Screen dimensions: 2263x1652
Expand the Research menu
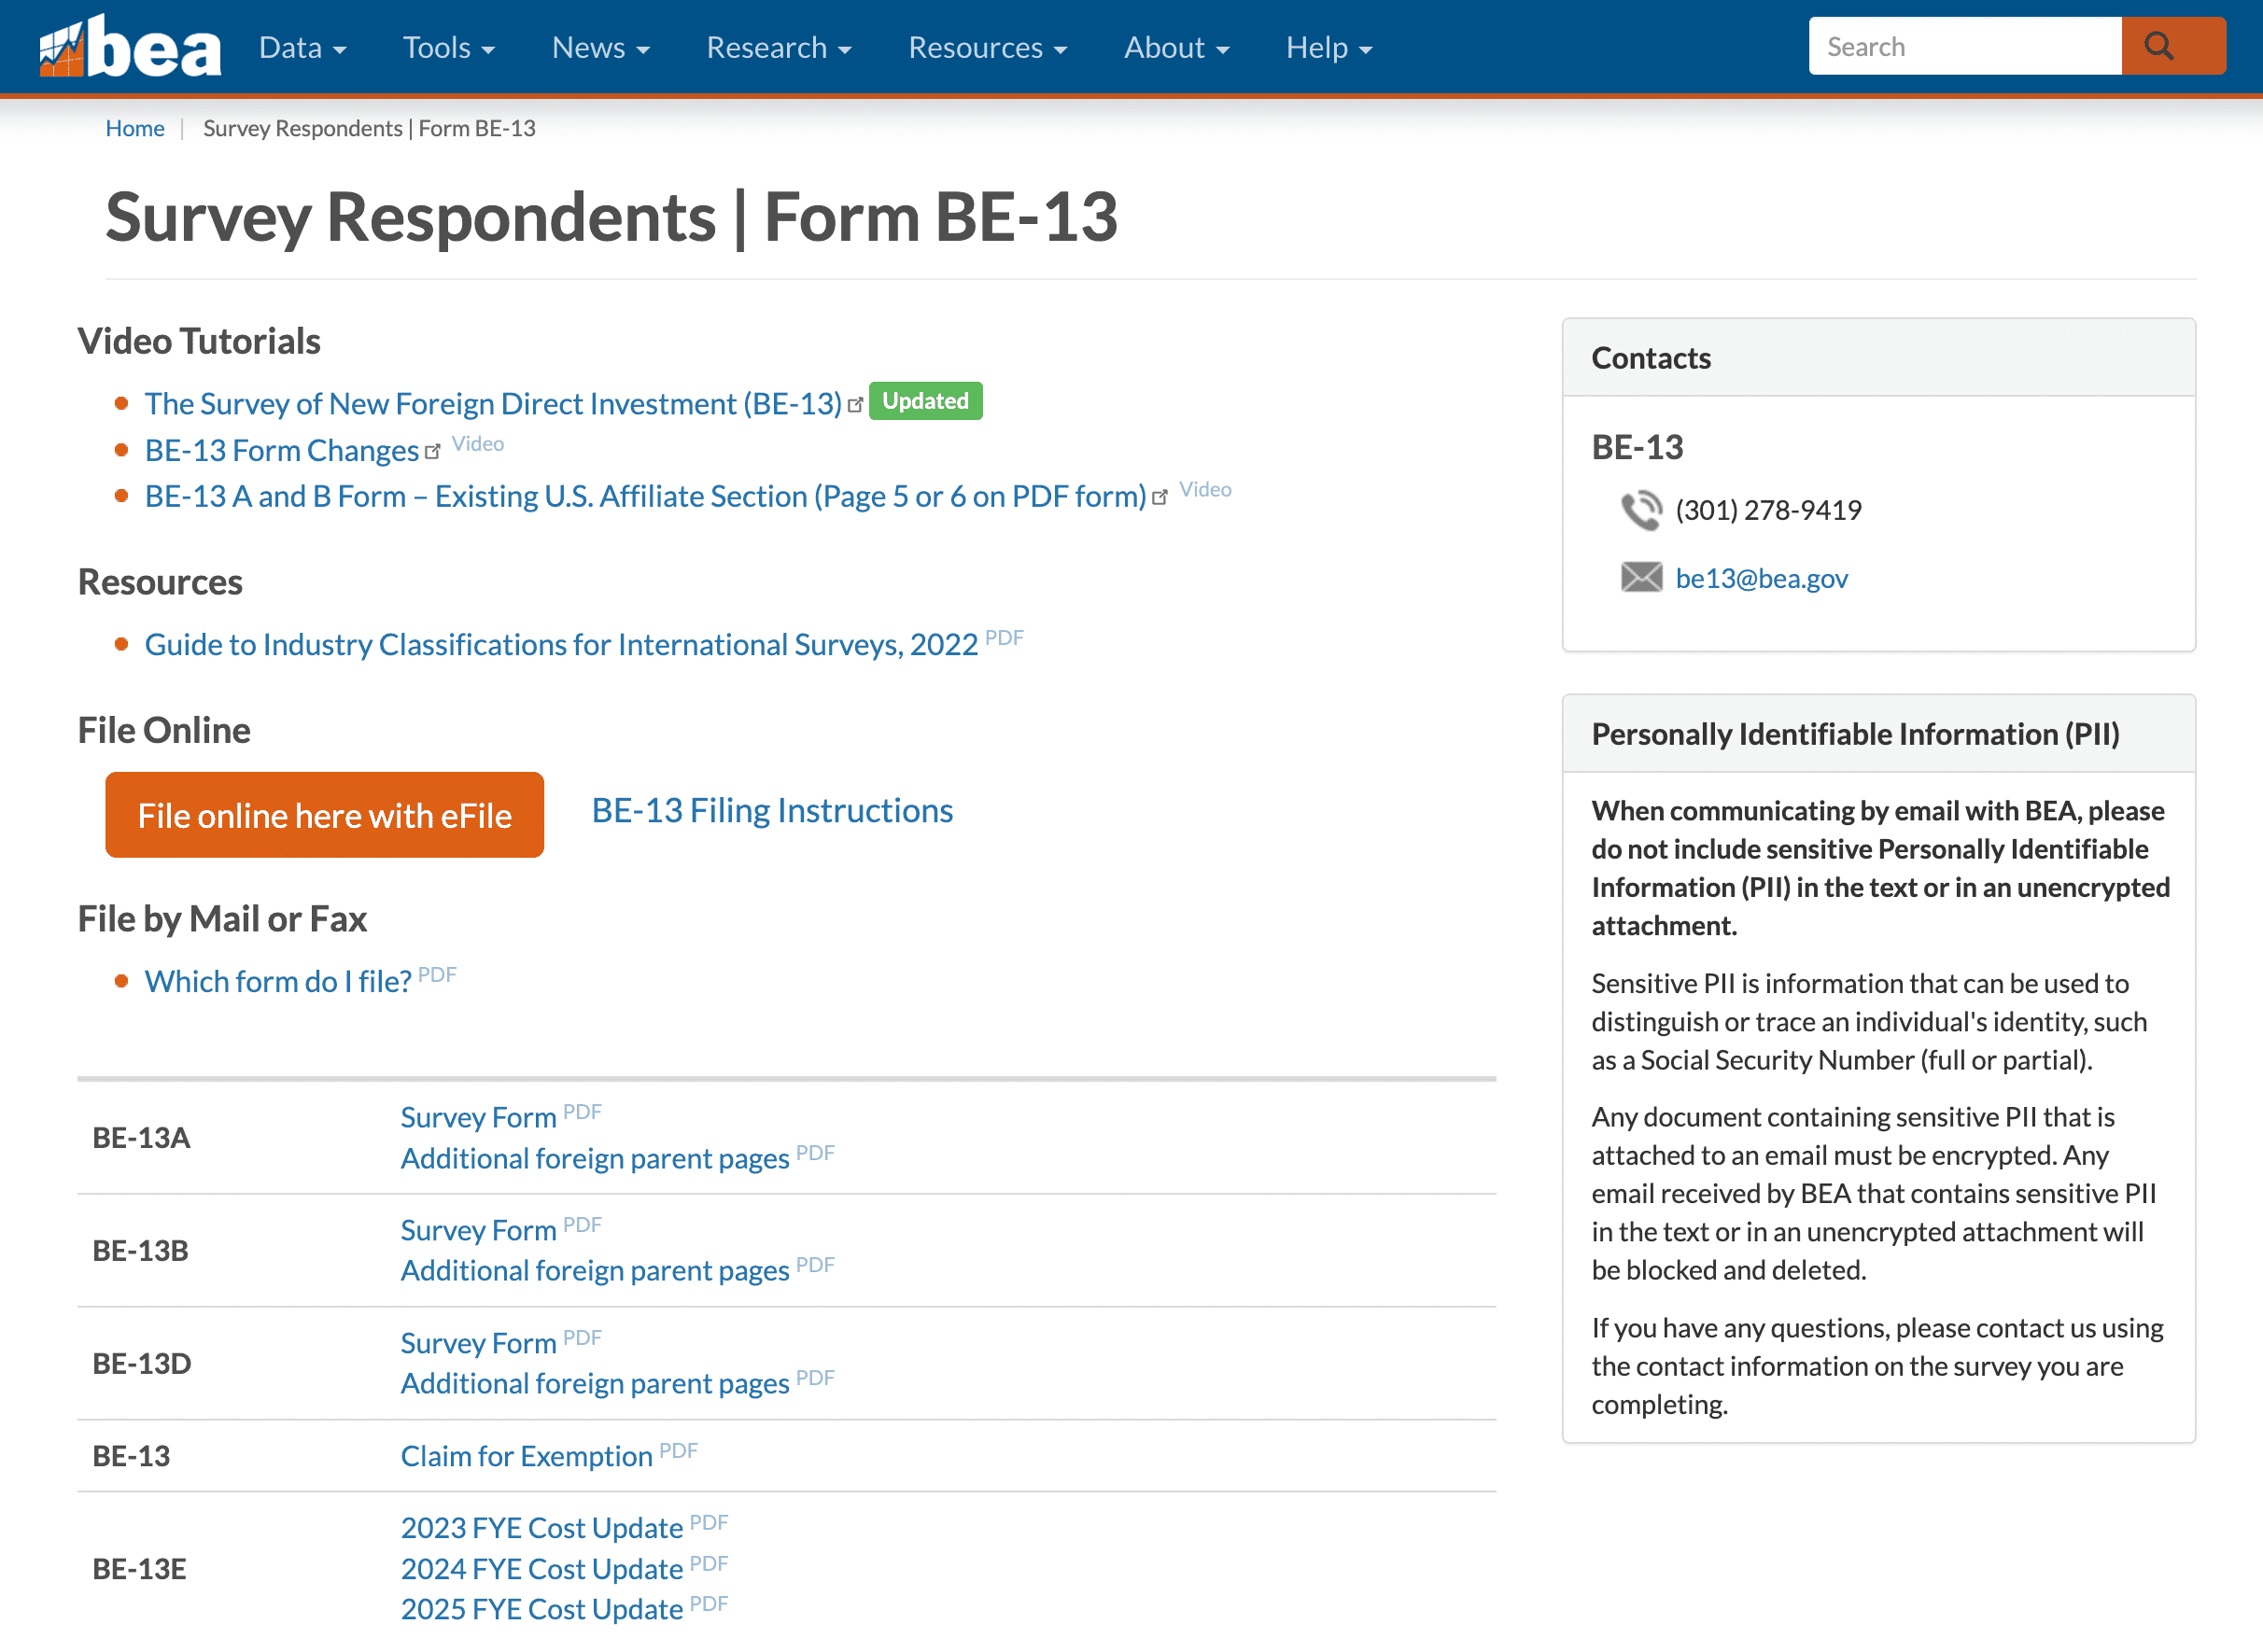click(778, 47)
